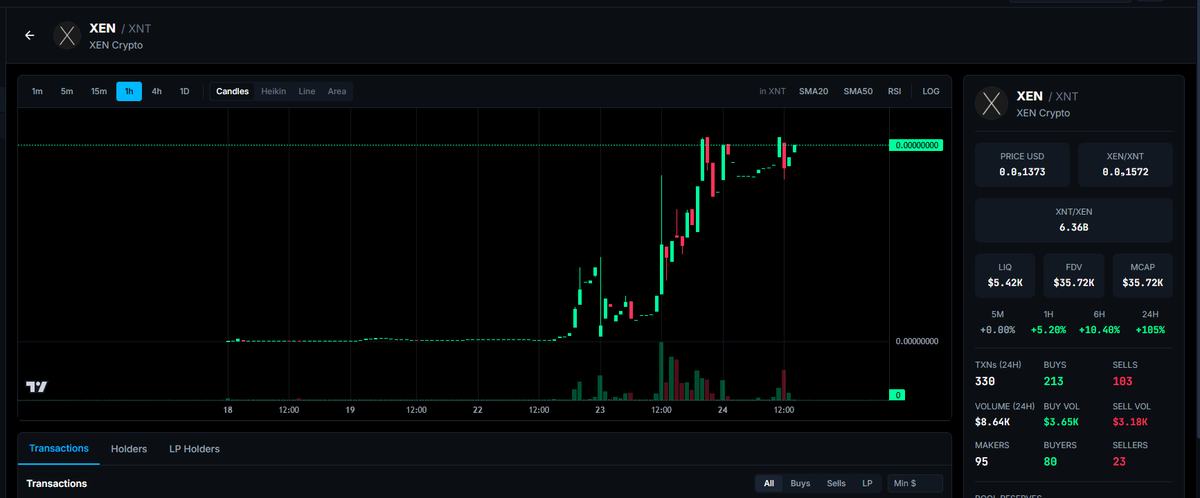Filter transactions by All
The width and height of the screenshot is (1200, 498).
click(769, 483)
